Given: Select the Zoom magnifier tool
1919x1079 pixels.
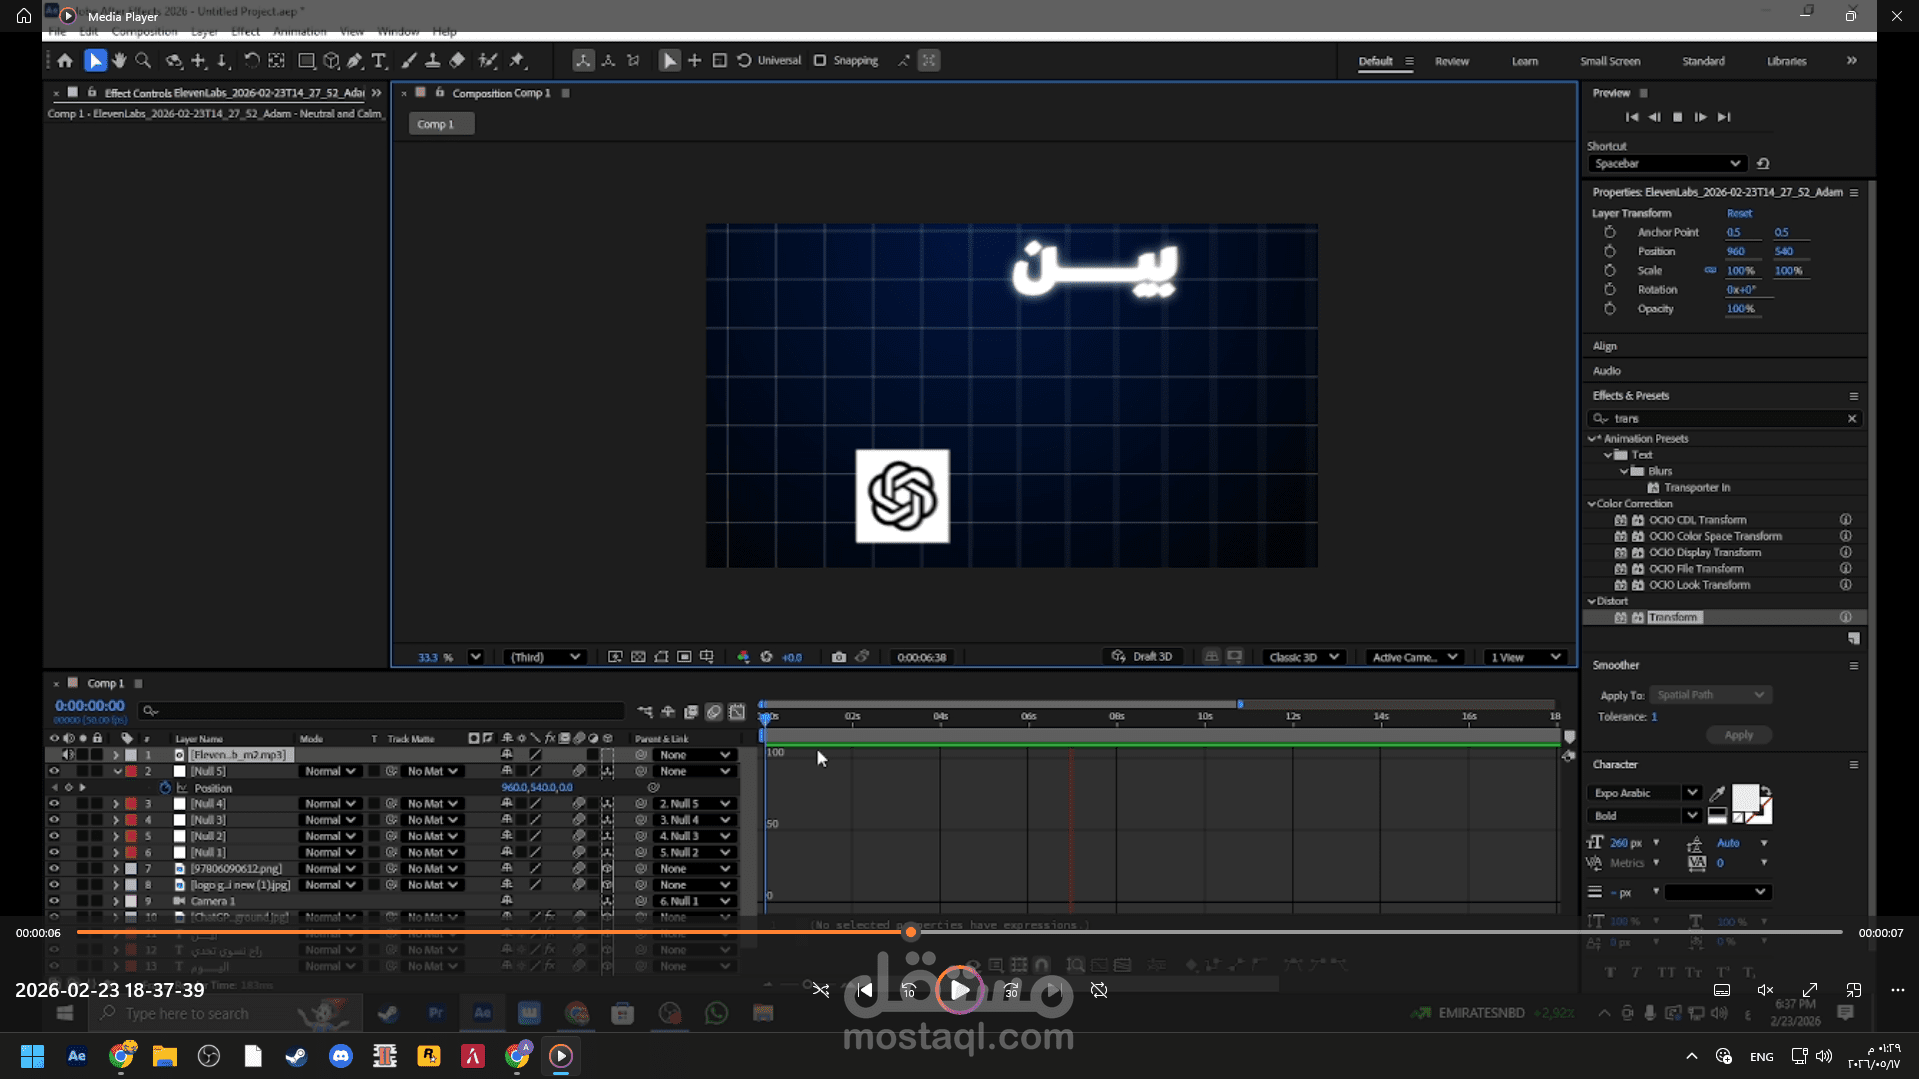Looking at the screenshot, I should (x=143, y=61).
